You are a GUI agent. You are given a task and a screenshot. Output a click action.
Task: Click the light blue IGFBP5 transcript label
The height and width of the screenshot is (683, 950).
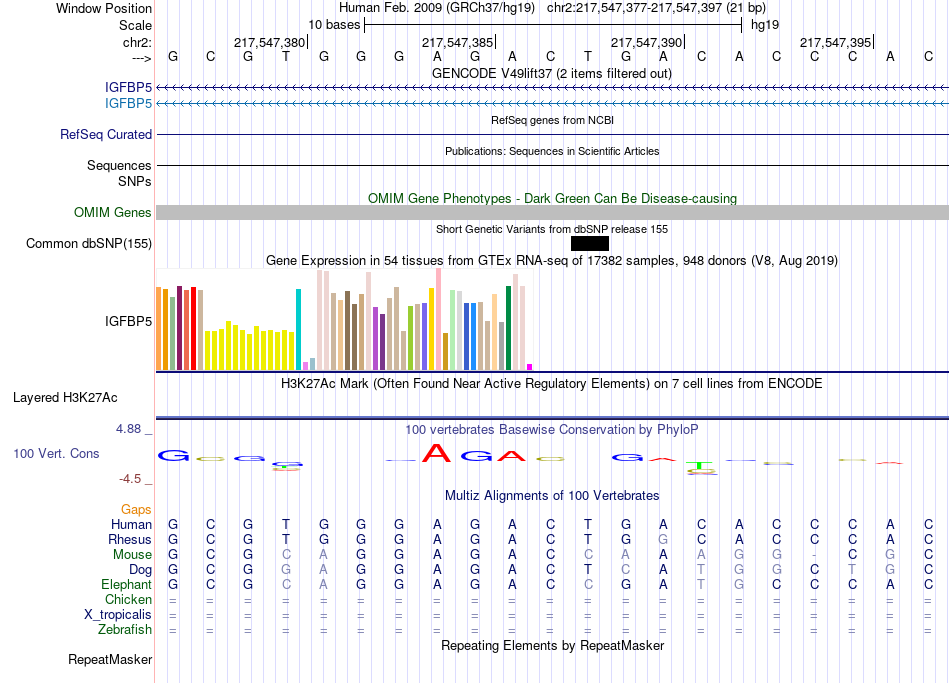129,103
